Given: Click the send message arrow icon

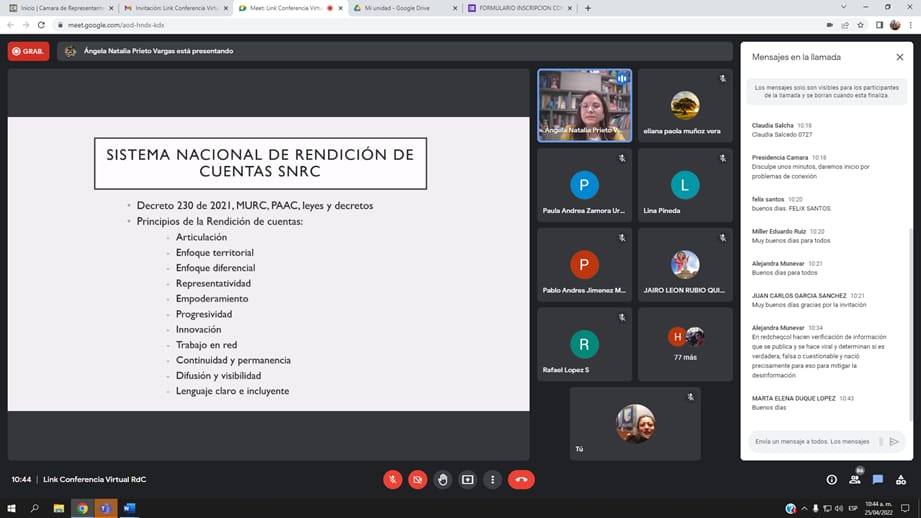Looking at the screenshot, I should click(894, 441).
